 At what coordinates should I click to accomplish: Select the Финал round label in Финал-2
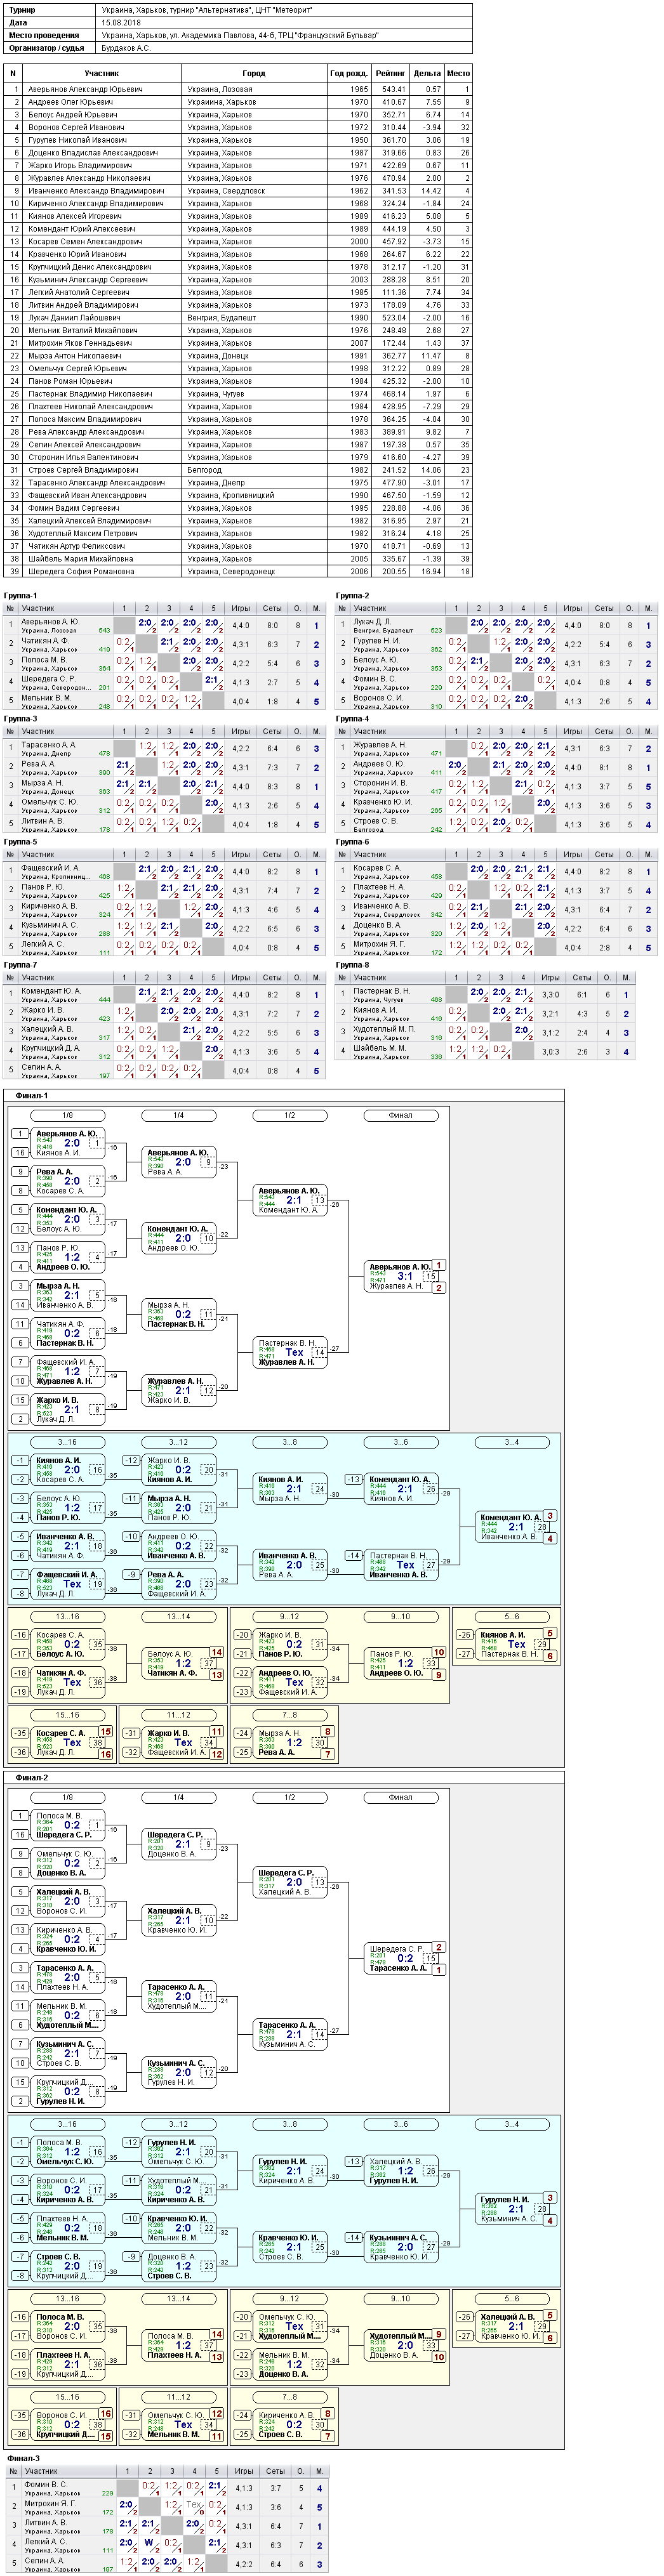coord(400,1797)
